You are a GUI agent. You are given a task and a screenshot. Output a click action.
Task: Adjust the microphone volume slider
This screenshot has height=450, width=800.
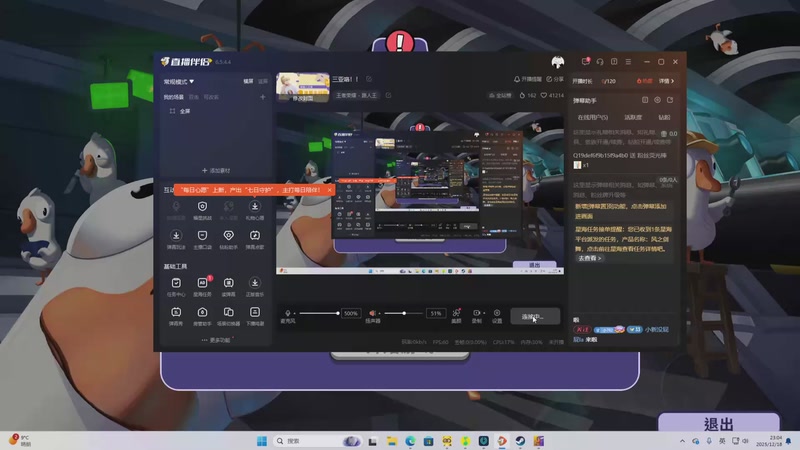pos(319,313)
